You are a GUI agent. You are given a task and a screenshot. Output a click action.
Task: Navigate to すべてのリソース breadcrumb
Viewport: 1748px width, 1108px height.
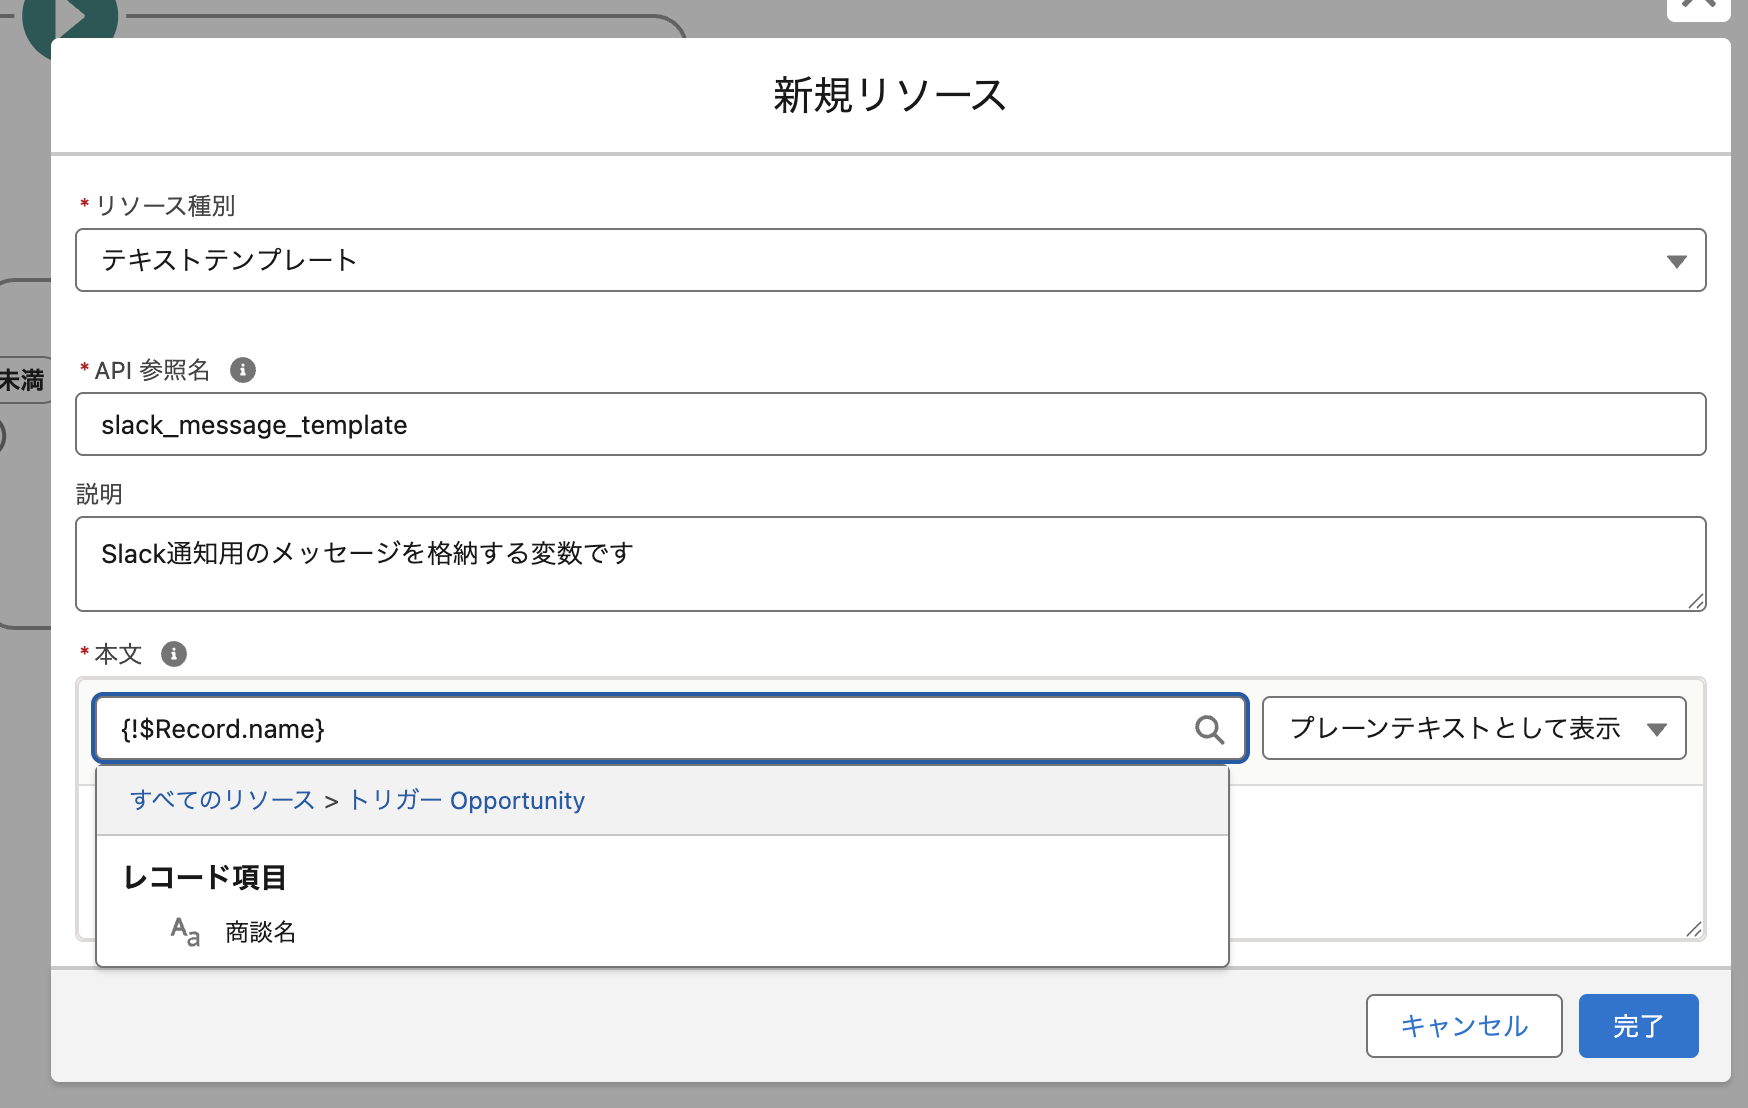tap(221, 800)
